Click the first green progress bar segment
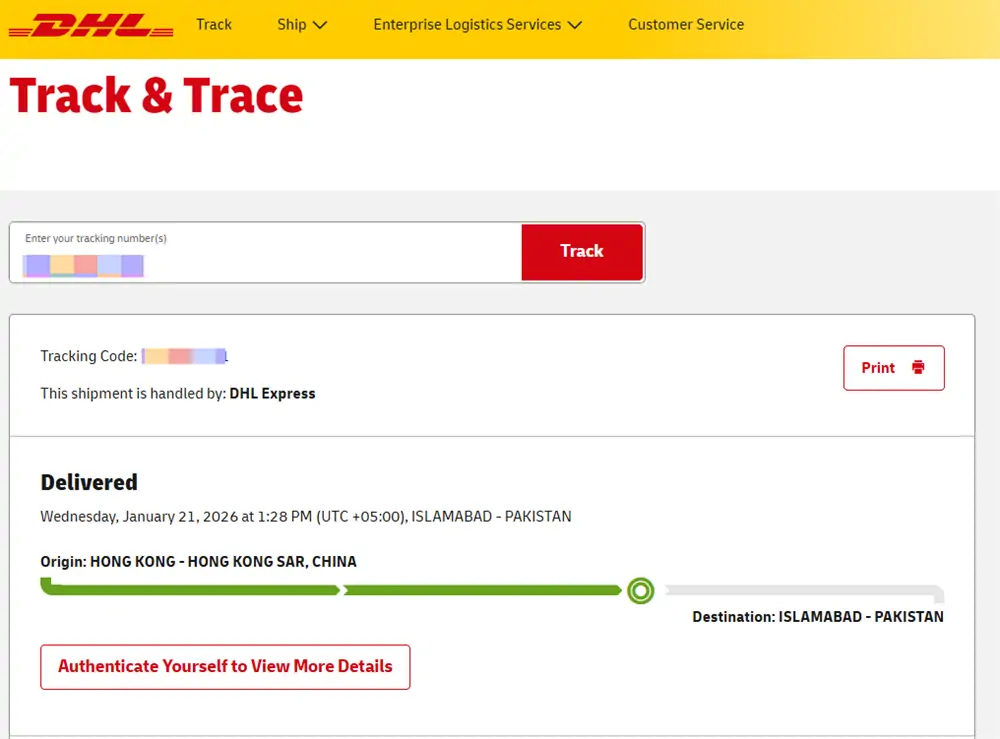This screenshot has width=1000, height=739. point(190,590)
